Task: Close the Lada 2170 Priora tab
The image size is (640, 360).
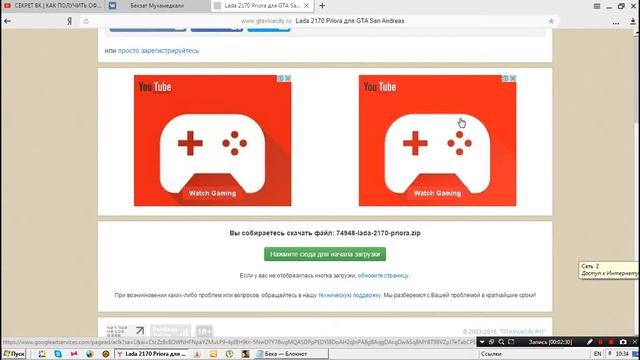Action: (306, 6)
